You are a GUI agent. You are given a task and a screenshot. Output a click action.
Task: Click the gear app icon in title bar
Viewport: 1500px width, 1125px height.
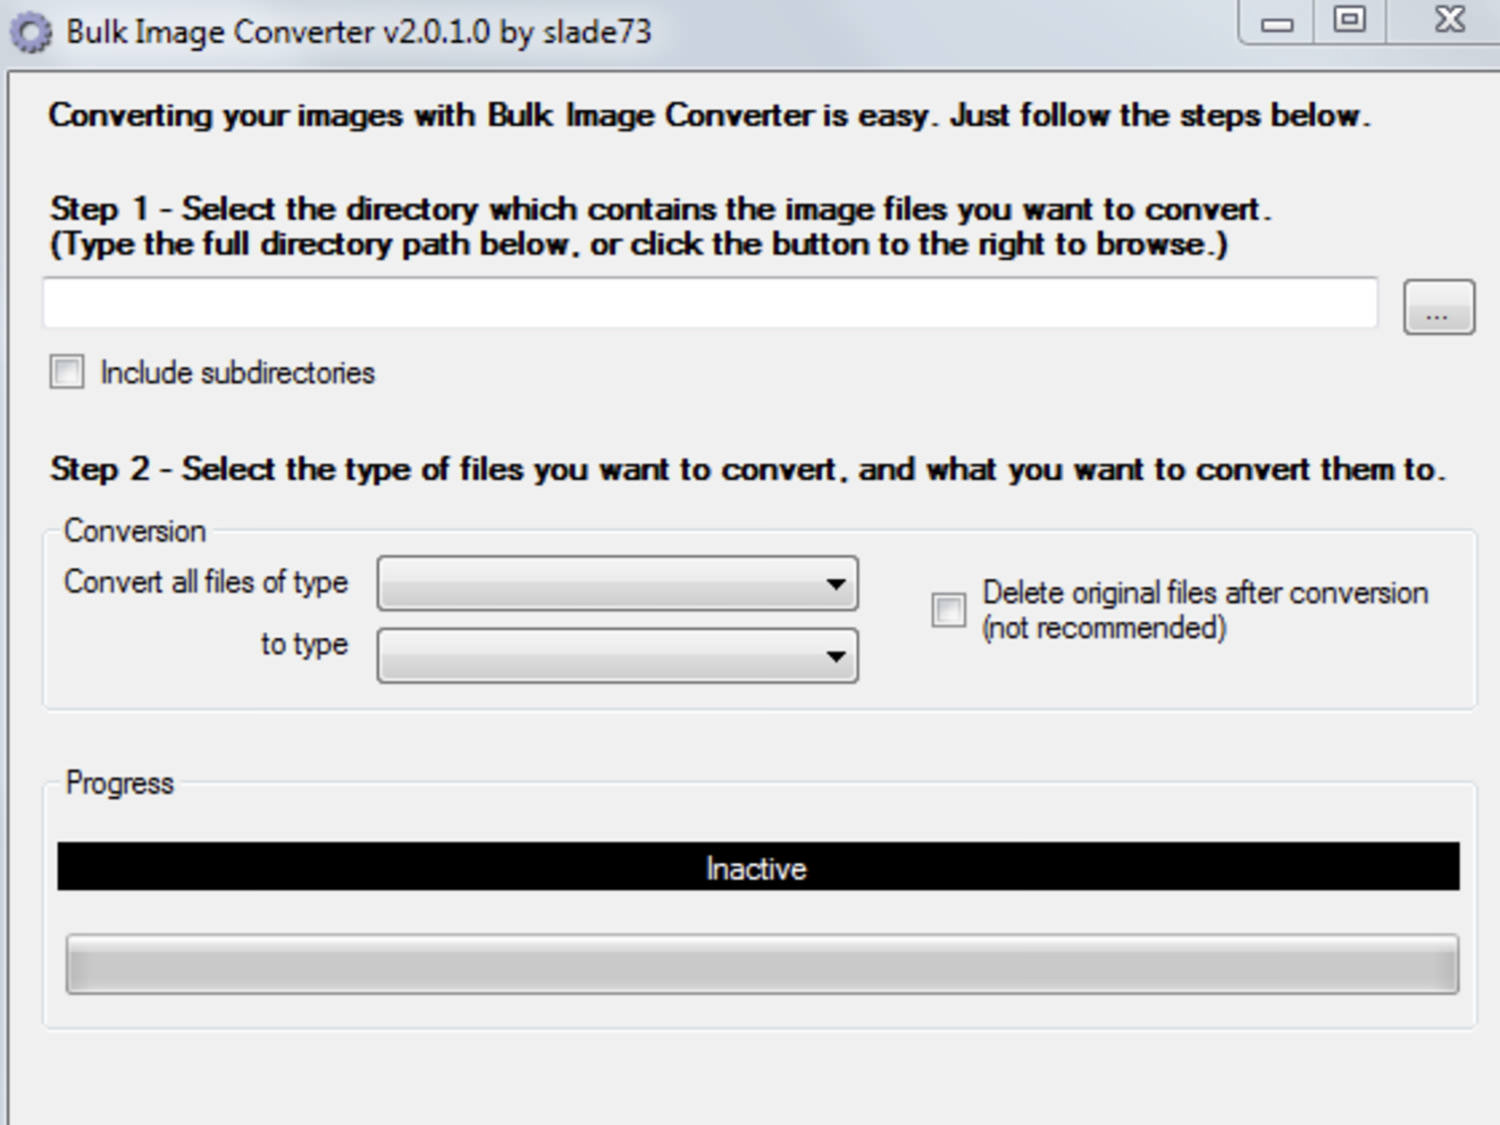(x=30, y=32)
